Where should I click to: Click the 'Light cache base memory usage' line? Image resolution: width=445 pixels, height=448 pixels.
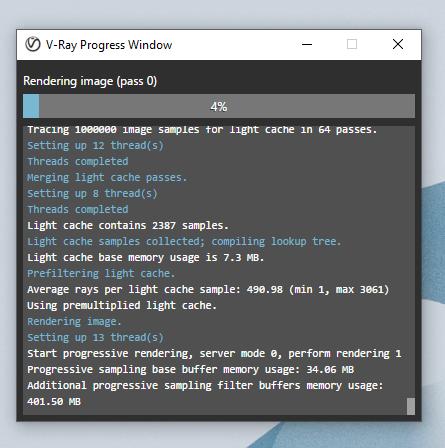(x=145, y=258)
